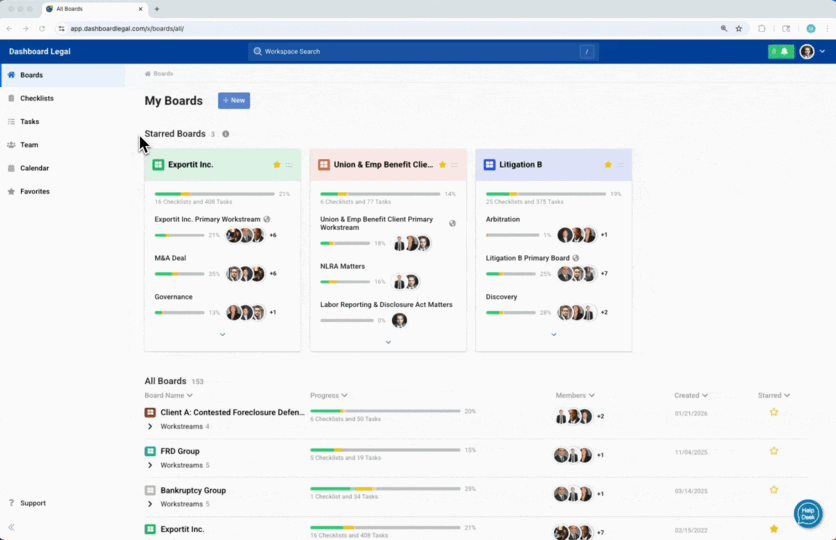Expand FRD Group Workstreams
Viewport: 836px width, 540px height.
[x=150, y=465]
